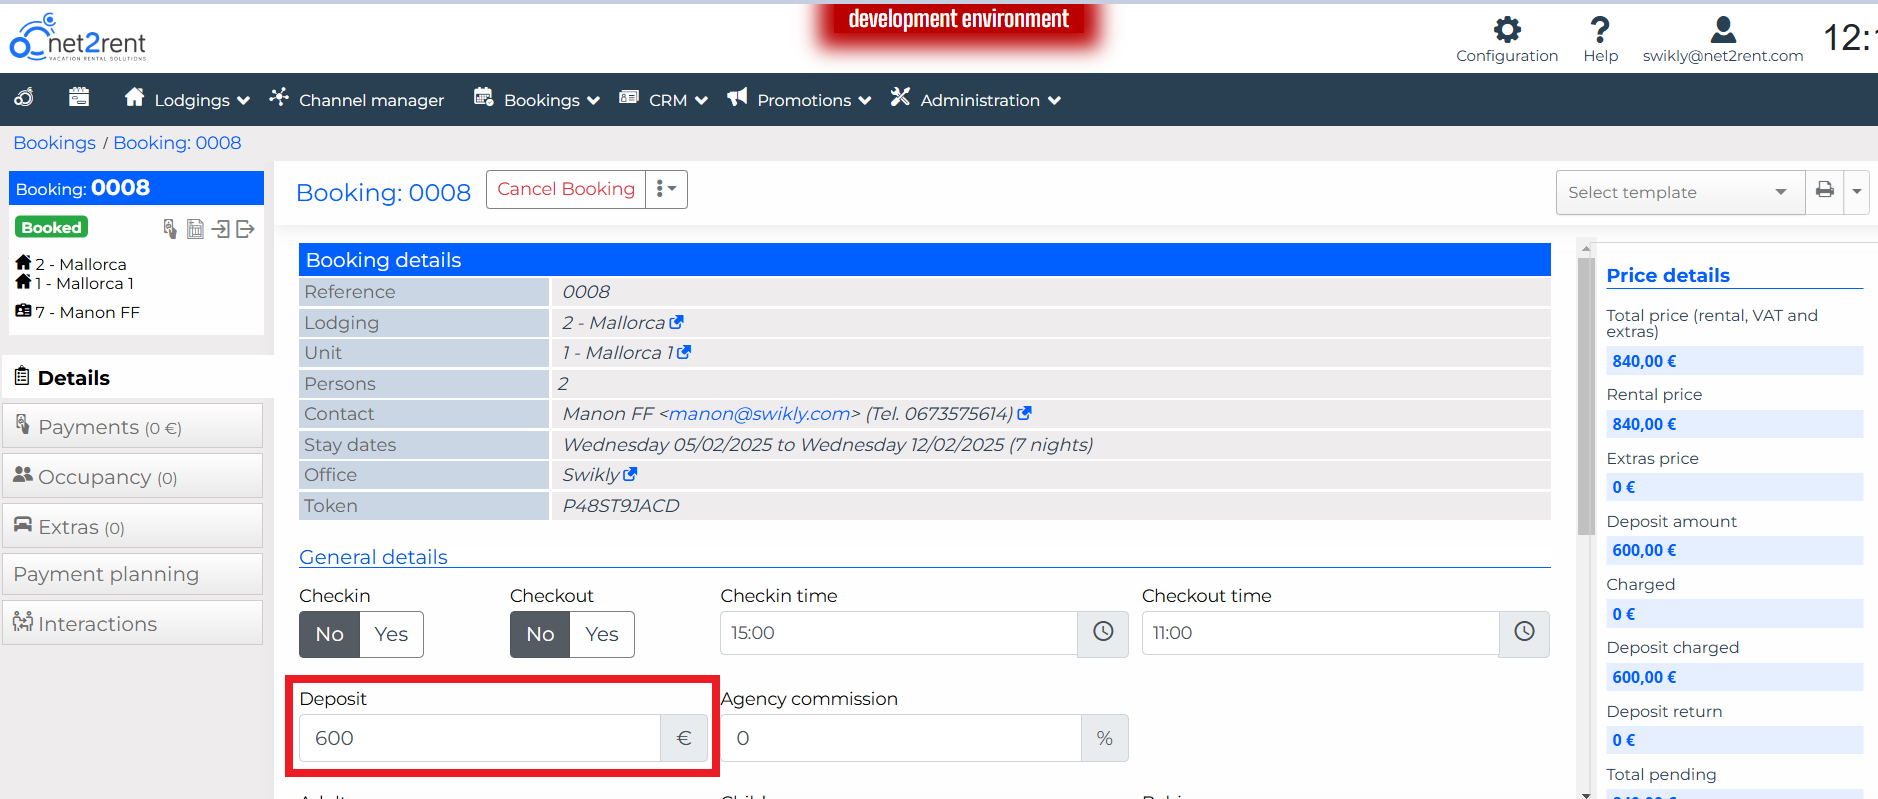Open the Select template dropdown
This screenshot has width=1878, height=799.
1680,192
